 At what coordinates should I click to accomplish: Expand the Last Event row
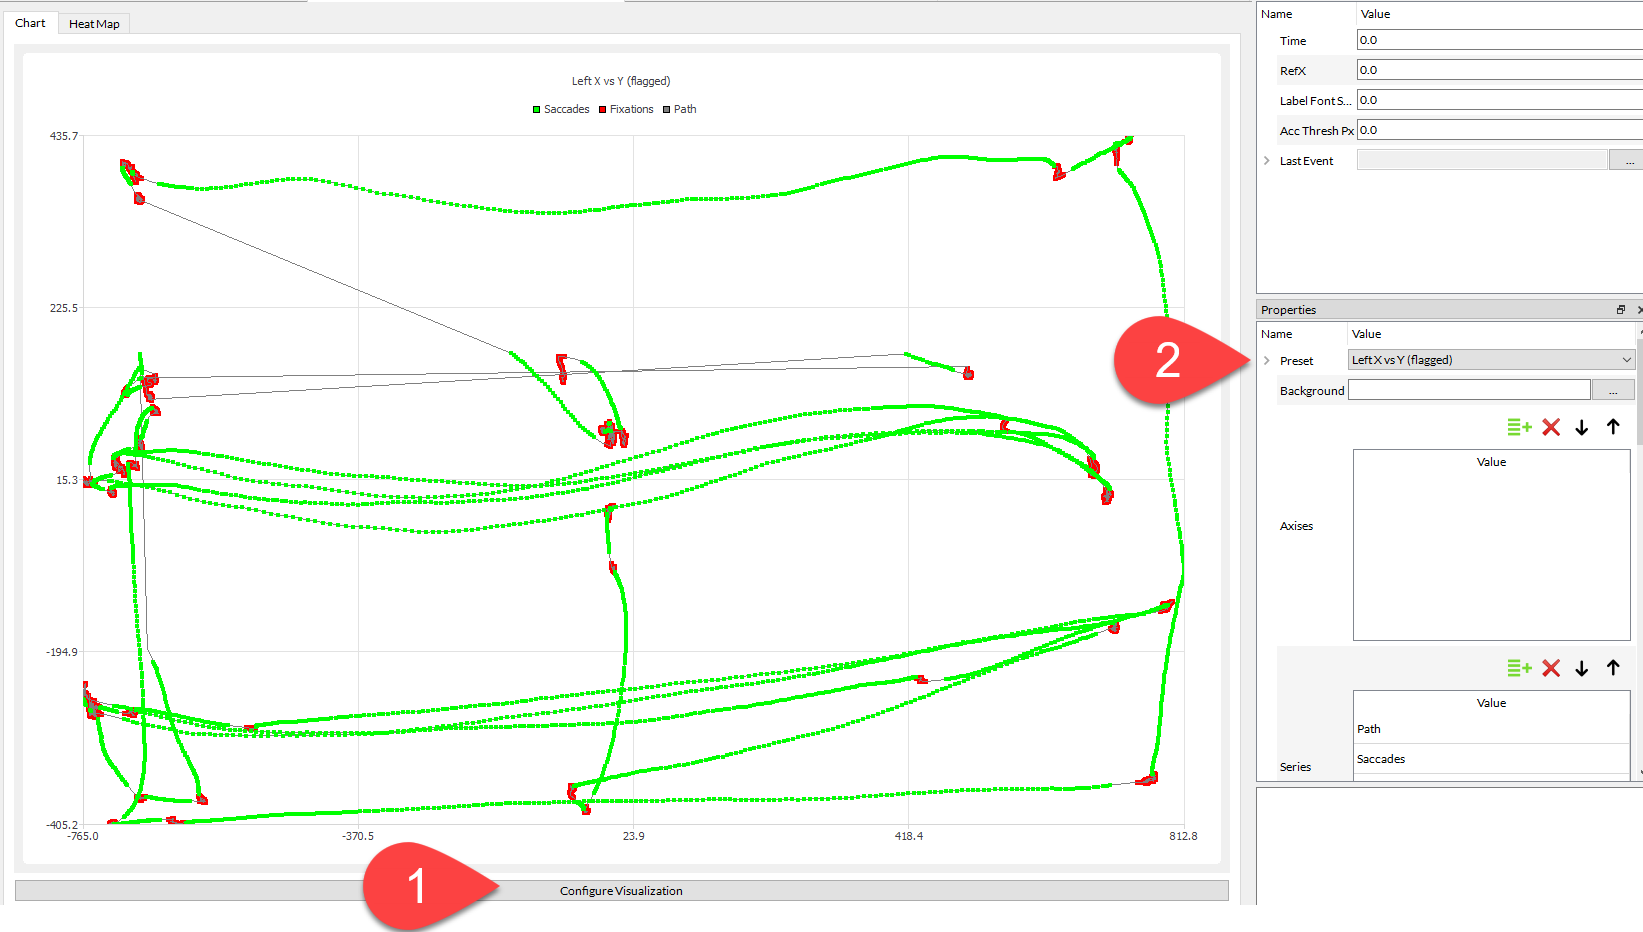click(x=1267, y=161)
